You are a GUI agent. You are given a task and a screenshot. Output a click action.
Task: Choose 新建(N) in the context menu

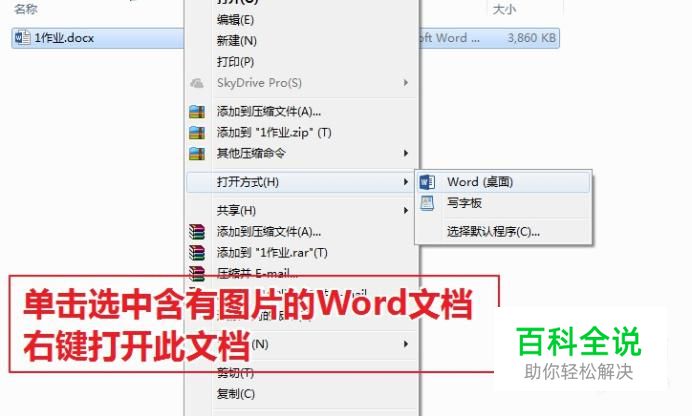(x=237, y=41)
